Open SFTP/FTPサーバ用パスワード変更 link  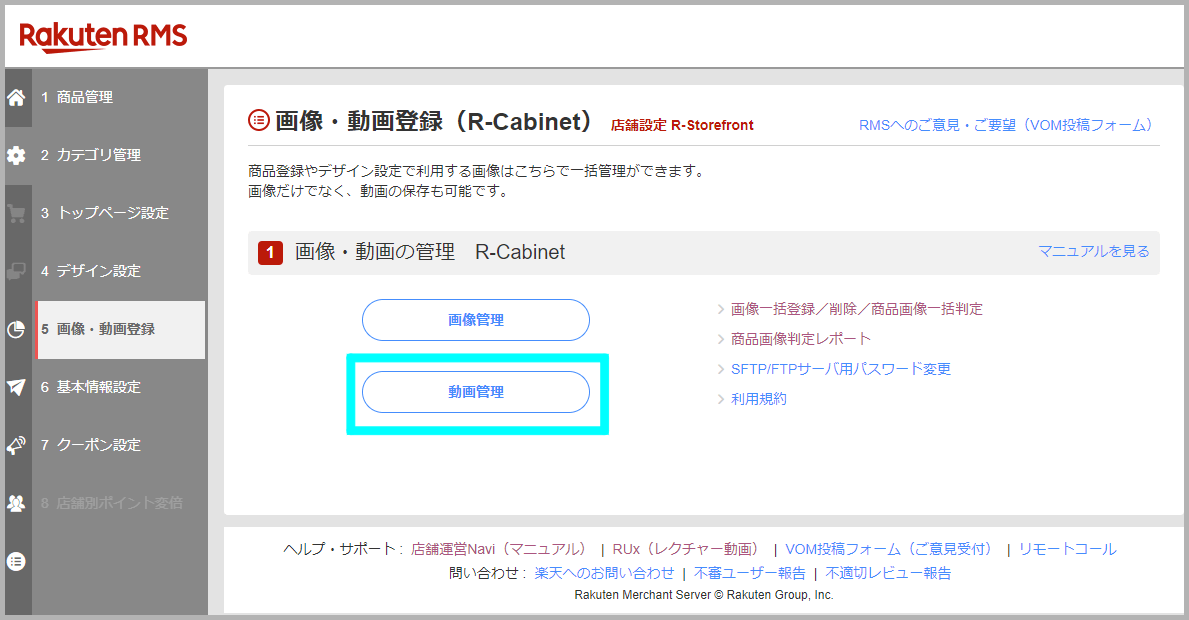840,369
